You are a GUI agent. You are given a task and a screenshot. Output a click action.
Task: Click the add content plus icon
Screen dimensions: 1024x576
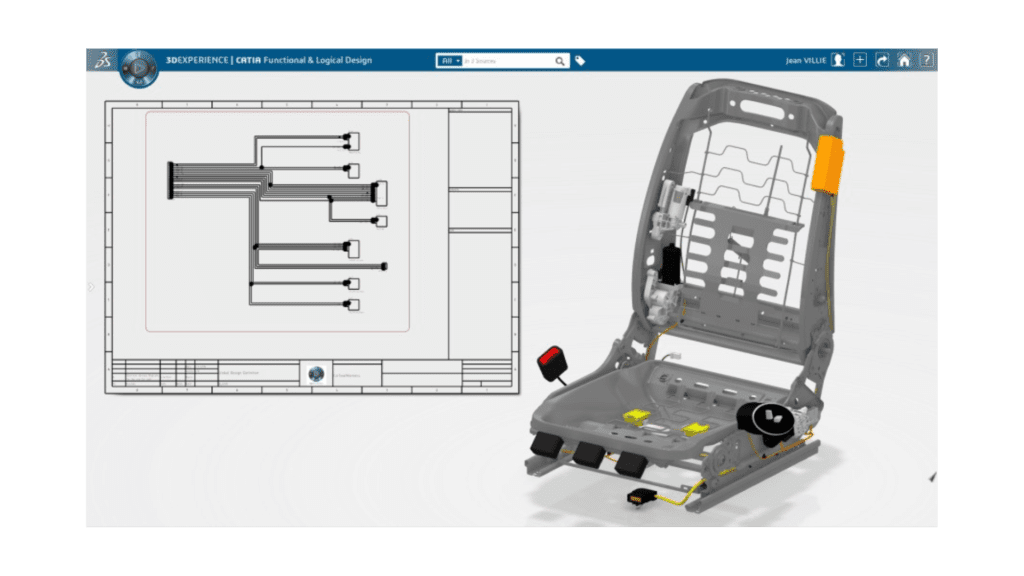861,60
